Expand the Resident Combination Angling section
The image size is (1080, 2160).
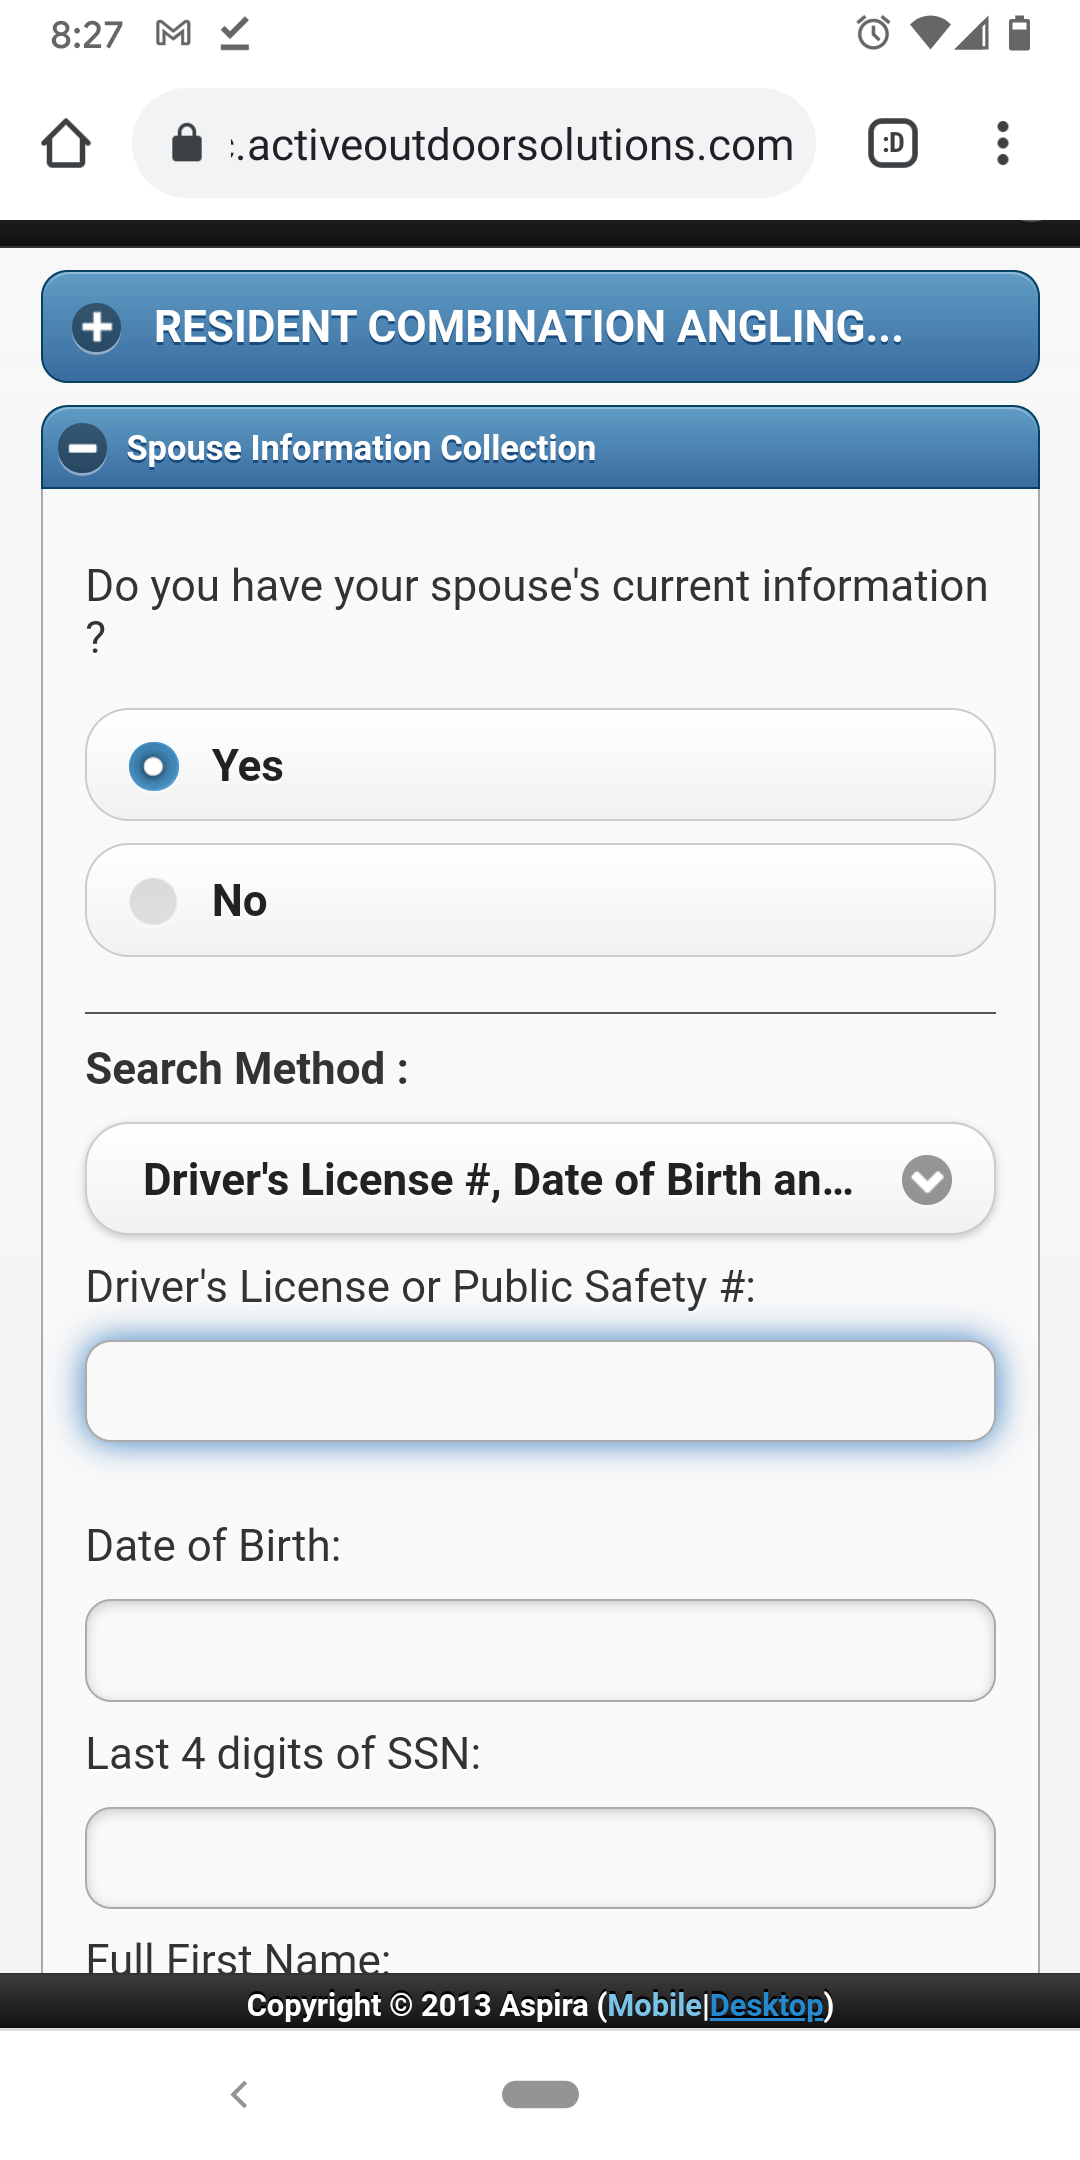coord(540,327)
